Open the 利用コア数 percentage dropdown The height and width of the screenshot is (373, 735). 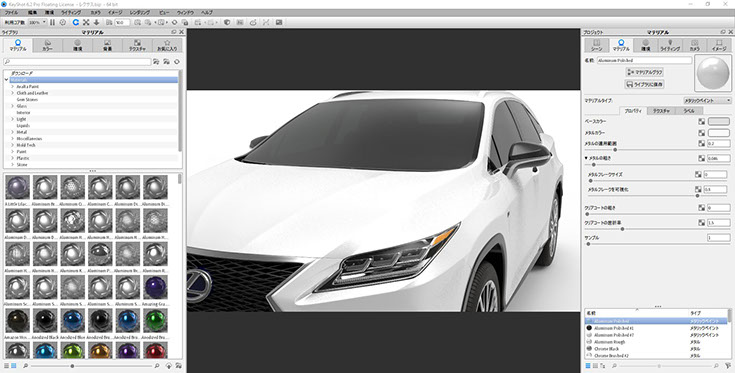tap(37, 22)
